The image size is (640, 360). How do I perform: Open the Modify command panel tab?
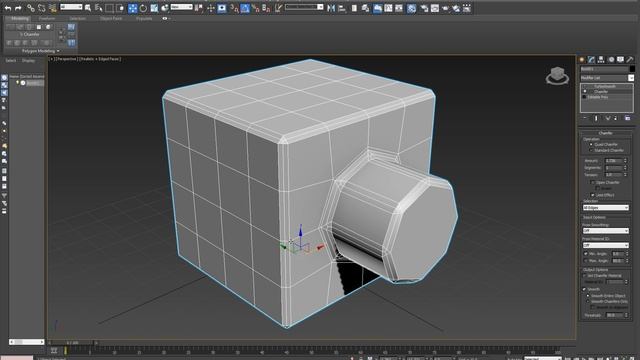pyautogui.click(x=591, y=60)
